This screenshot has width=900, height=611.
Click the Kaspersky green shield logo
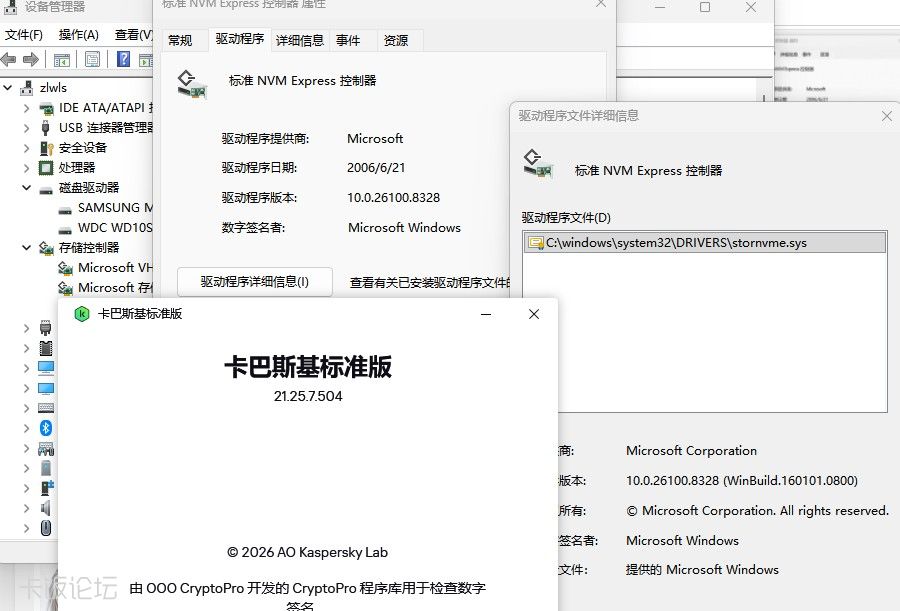pos(82,314)
